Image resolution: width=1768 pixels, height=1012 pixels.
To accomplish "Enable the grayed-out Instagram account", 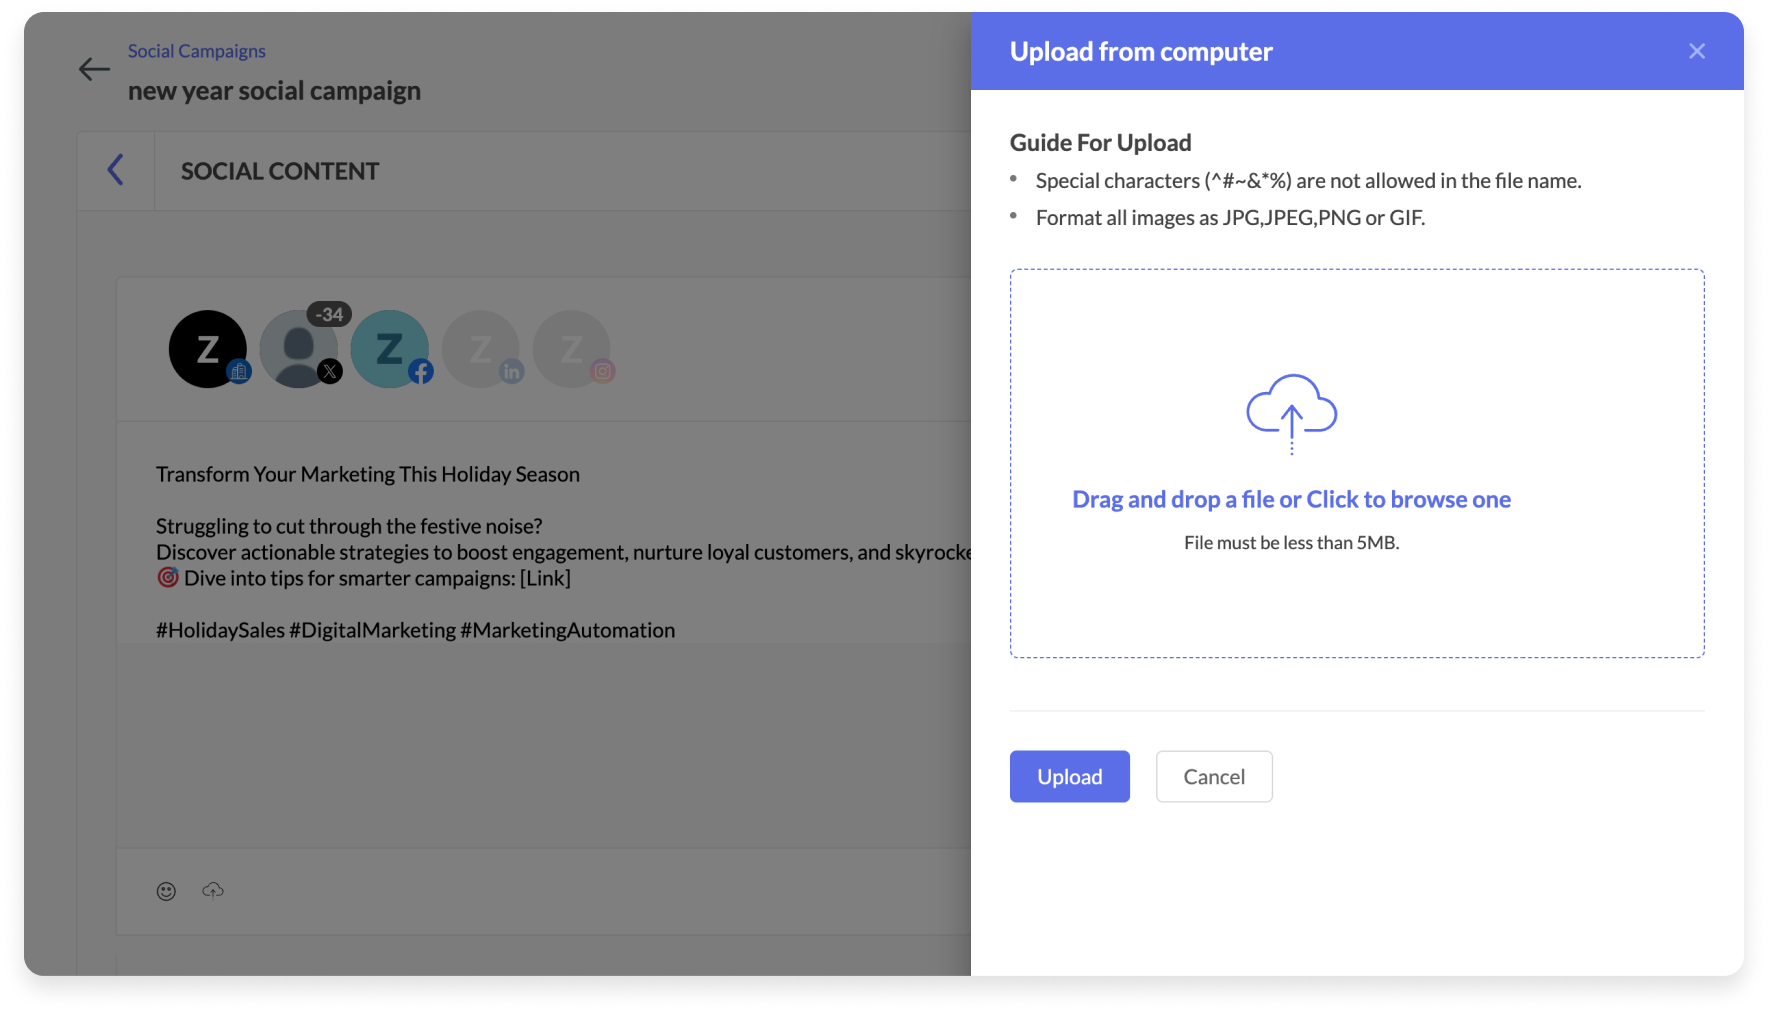I will pos(572,349).
